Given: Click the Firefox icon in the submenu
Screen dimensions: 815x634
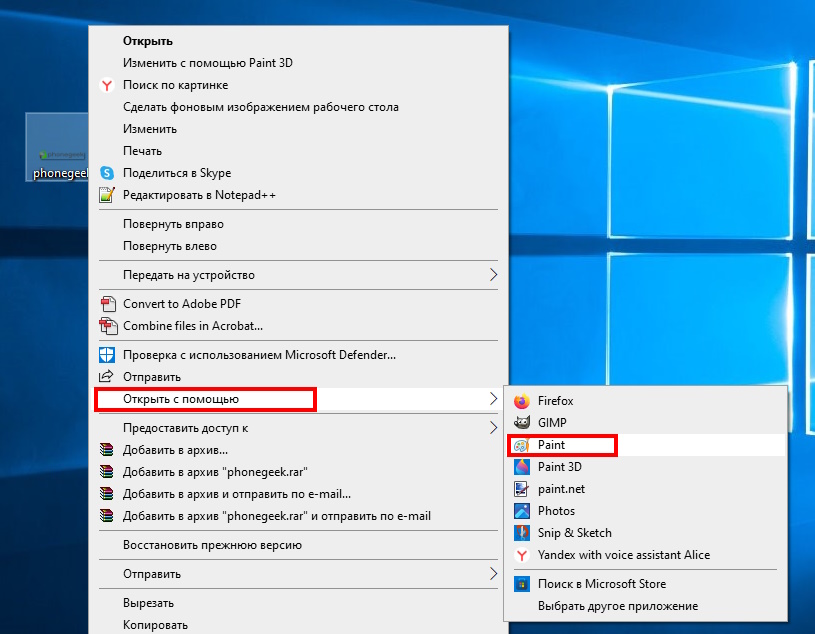Looking at the screenshot, I should [522, 401].
